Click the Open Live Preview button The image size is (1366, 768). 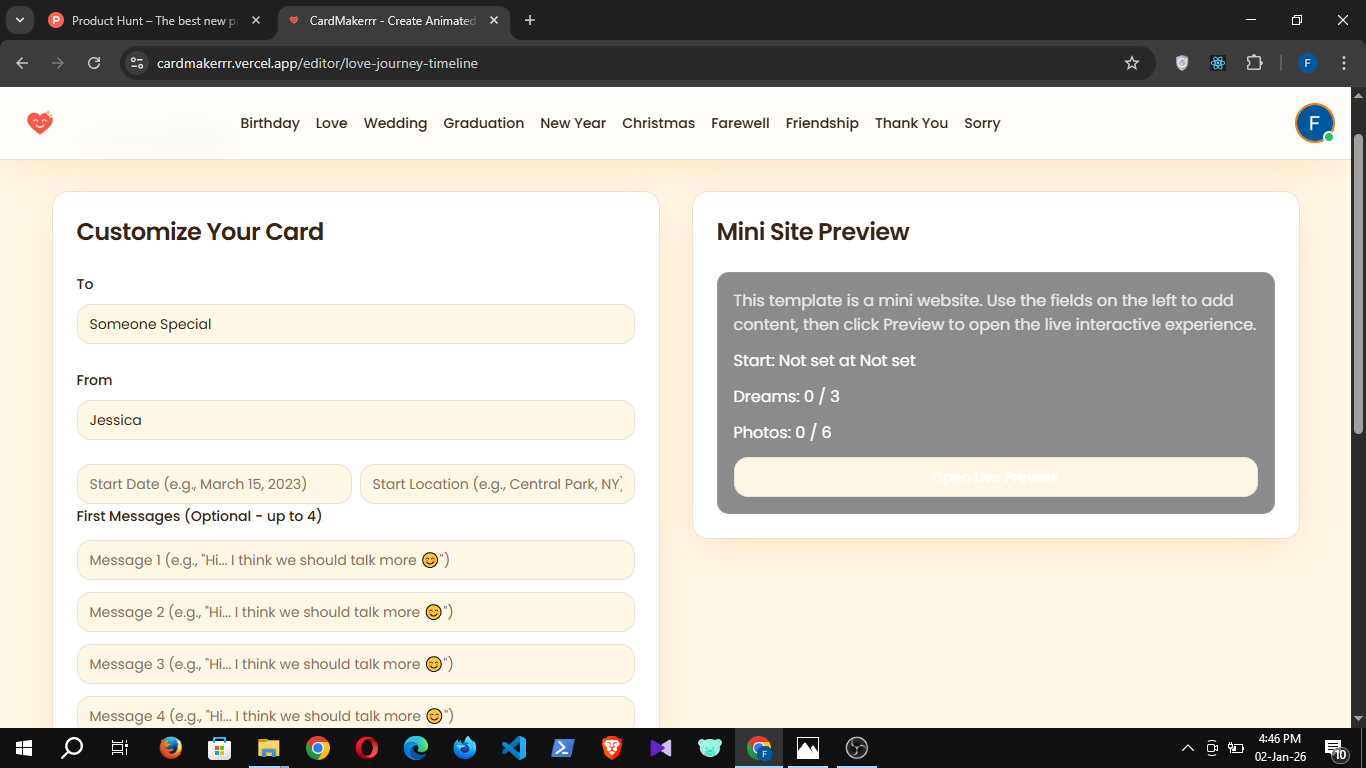click(x=995, y=477)
